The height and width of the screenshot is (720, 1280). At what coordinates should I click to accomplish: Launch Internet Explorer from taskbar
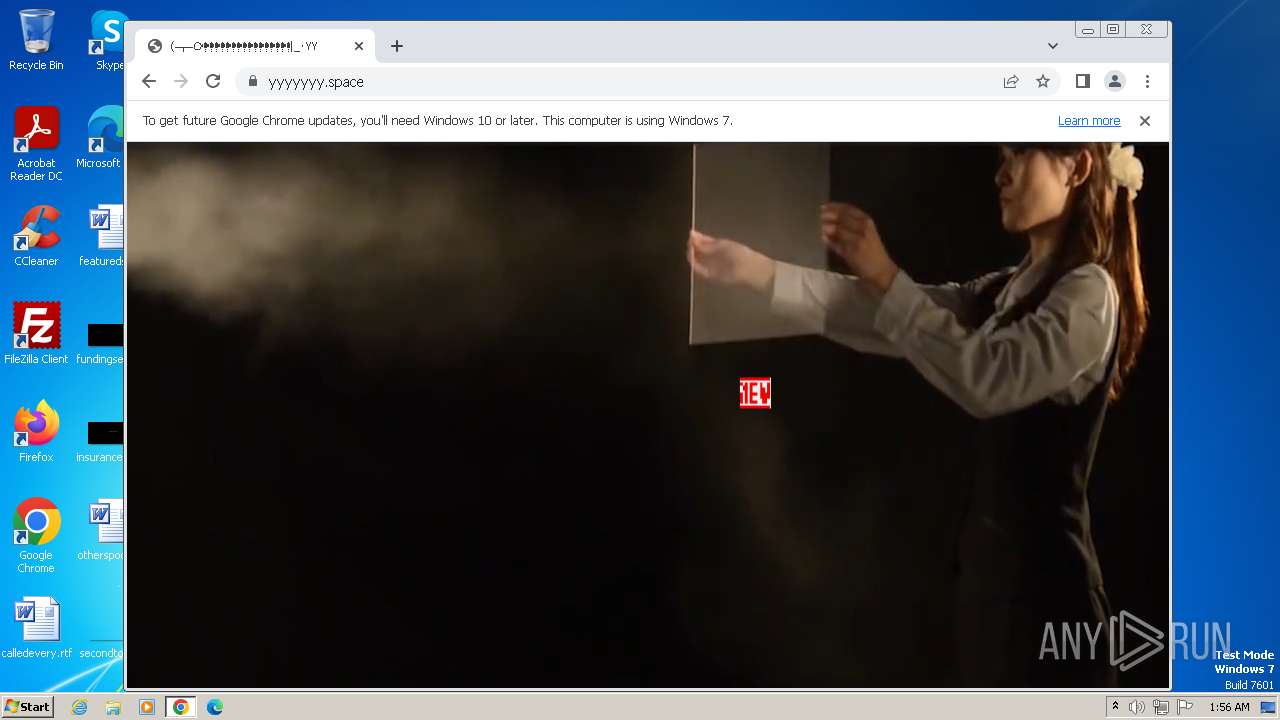pyautogui.click(x=80, y=707)
